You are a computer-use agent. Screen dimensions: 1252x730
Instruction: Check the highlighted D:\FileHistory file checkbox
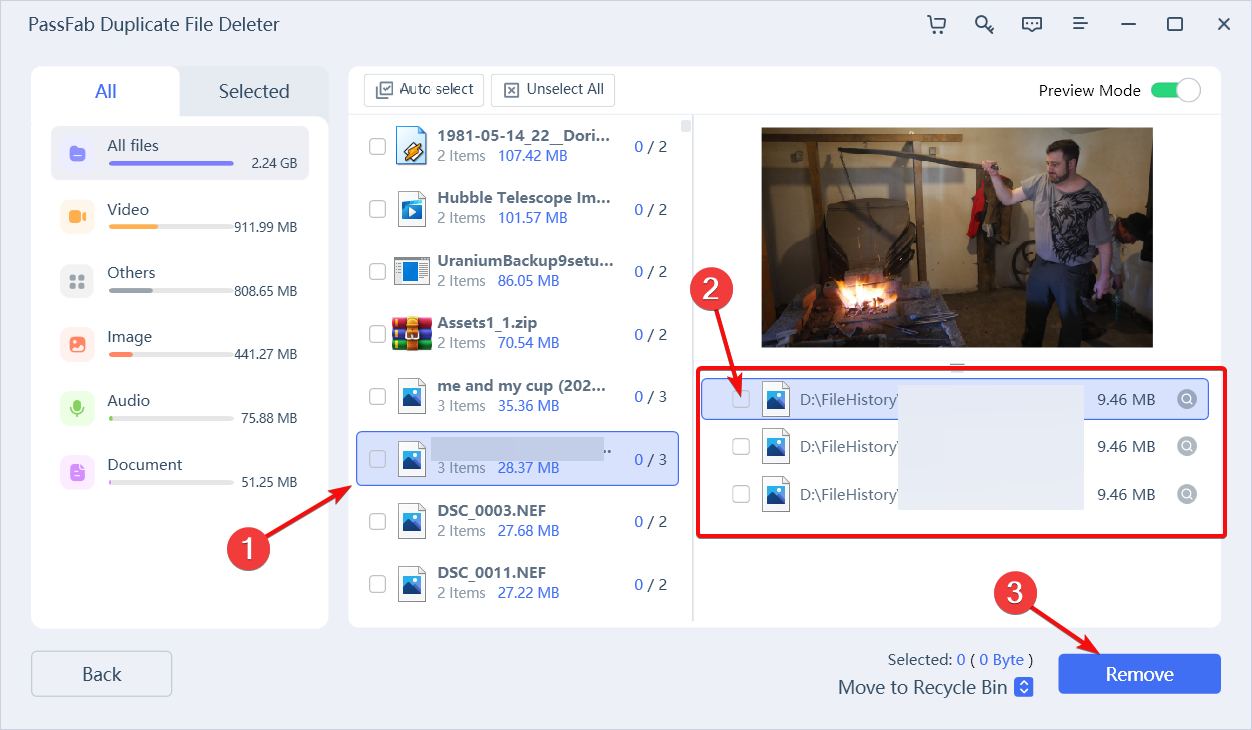pyautogui.click(x=741, y=399)
